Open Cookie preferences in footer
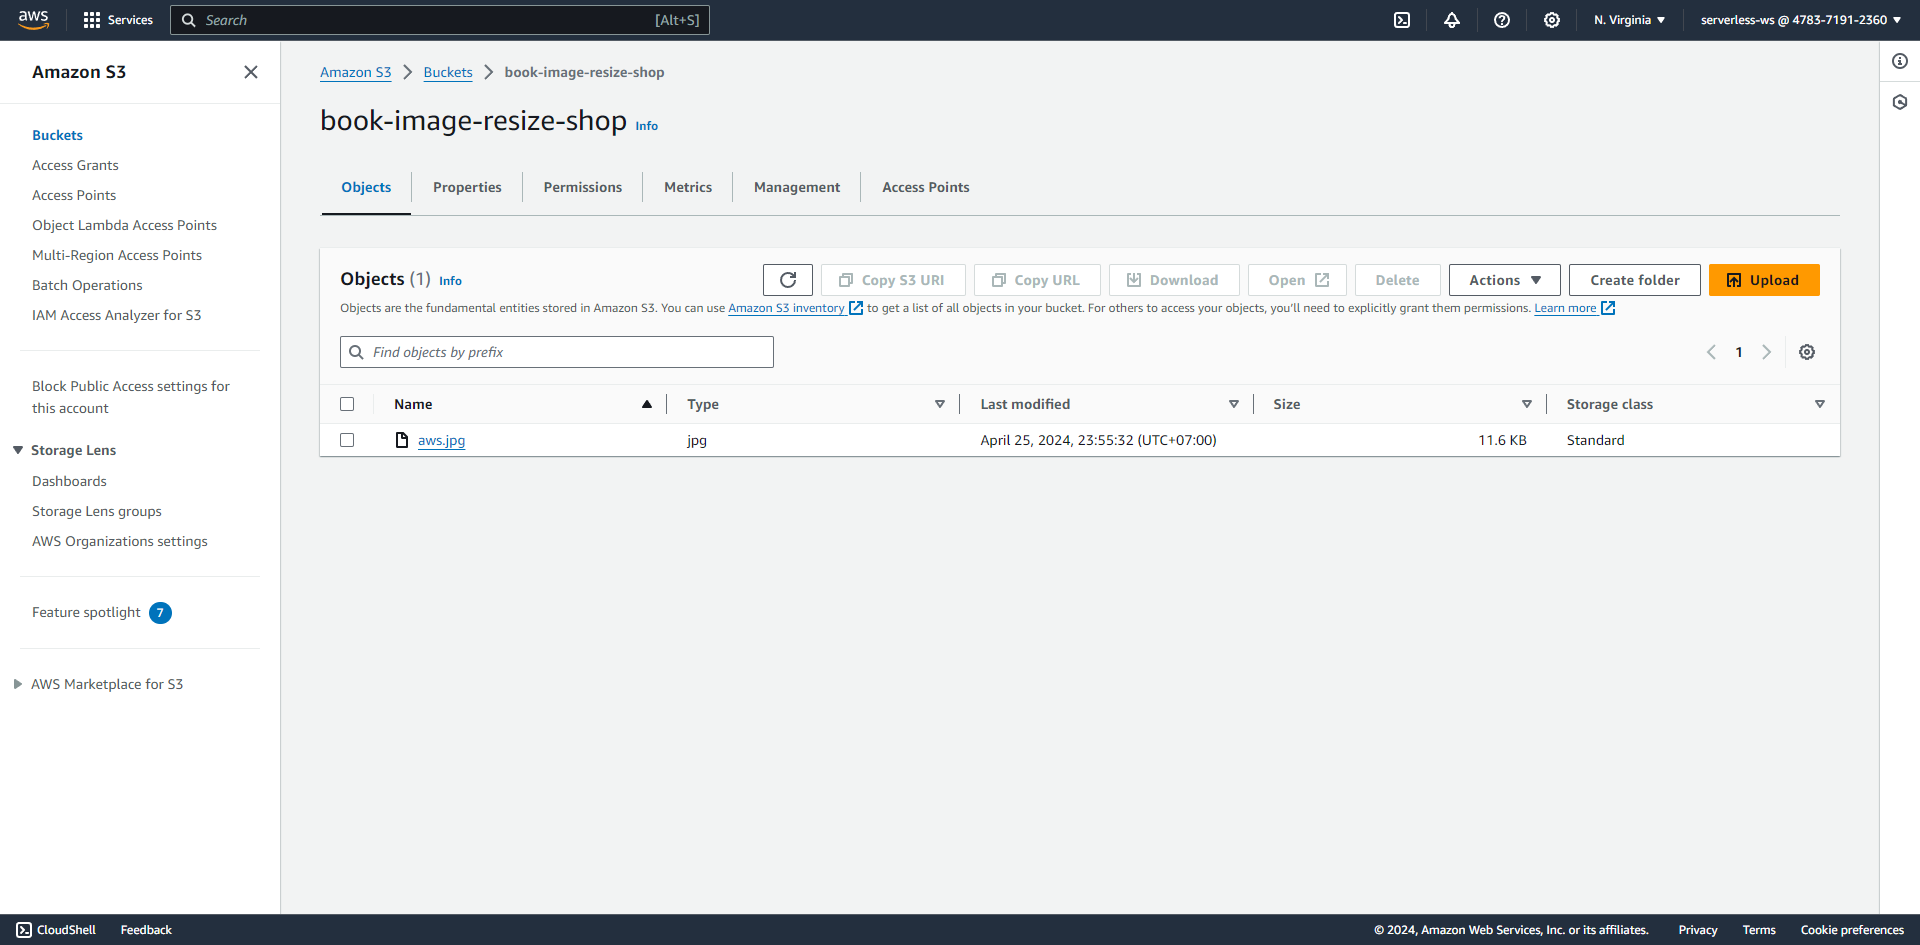 coord(1852,930)
